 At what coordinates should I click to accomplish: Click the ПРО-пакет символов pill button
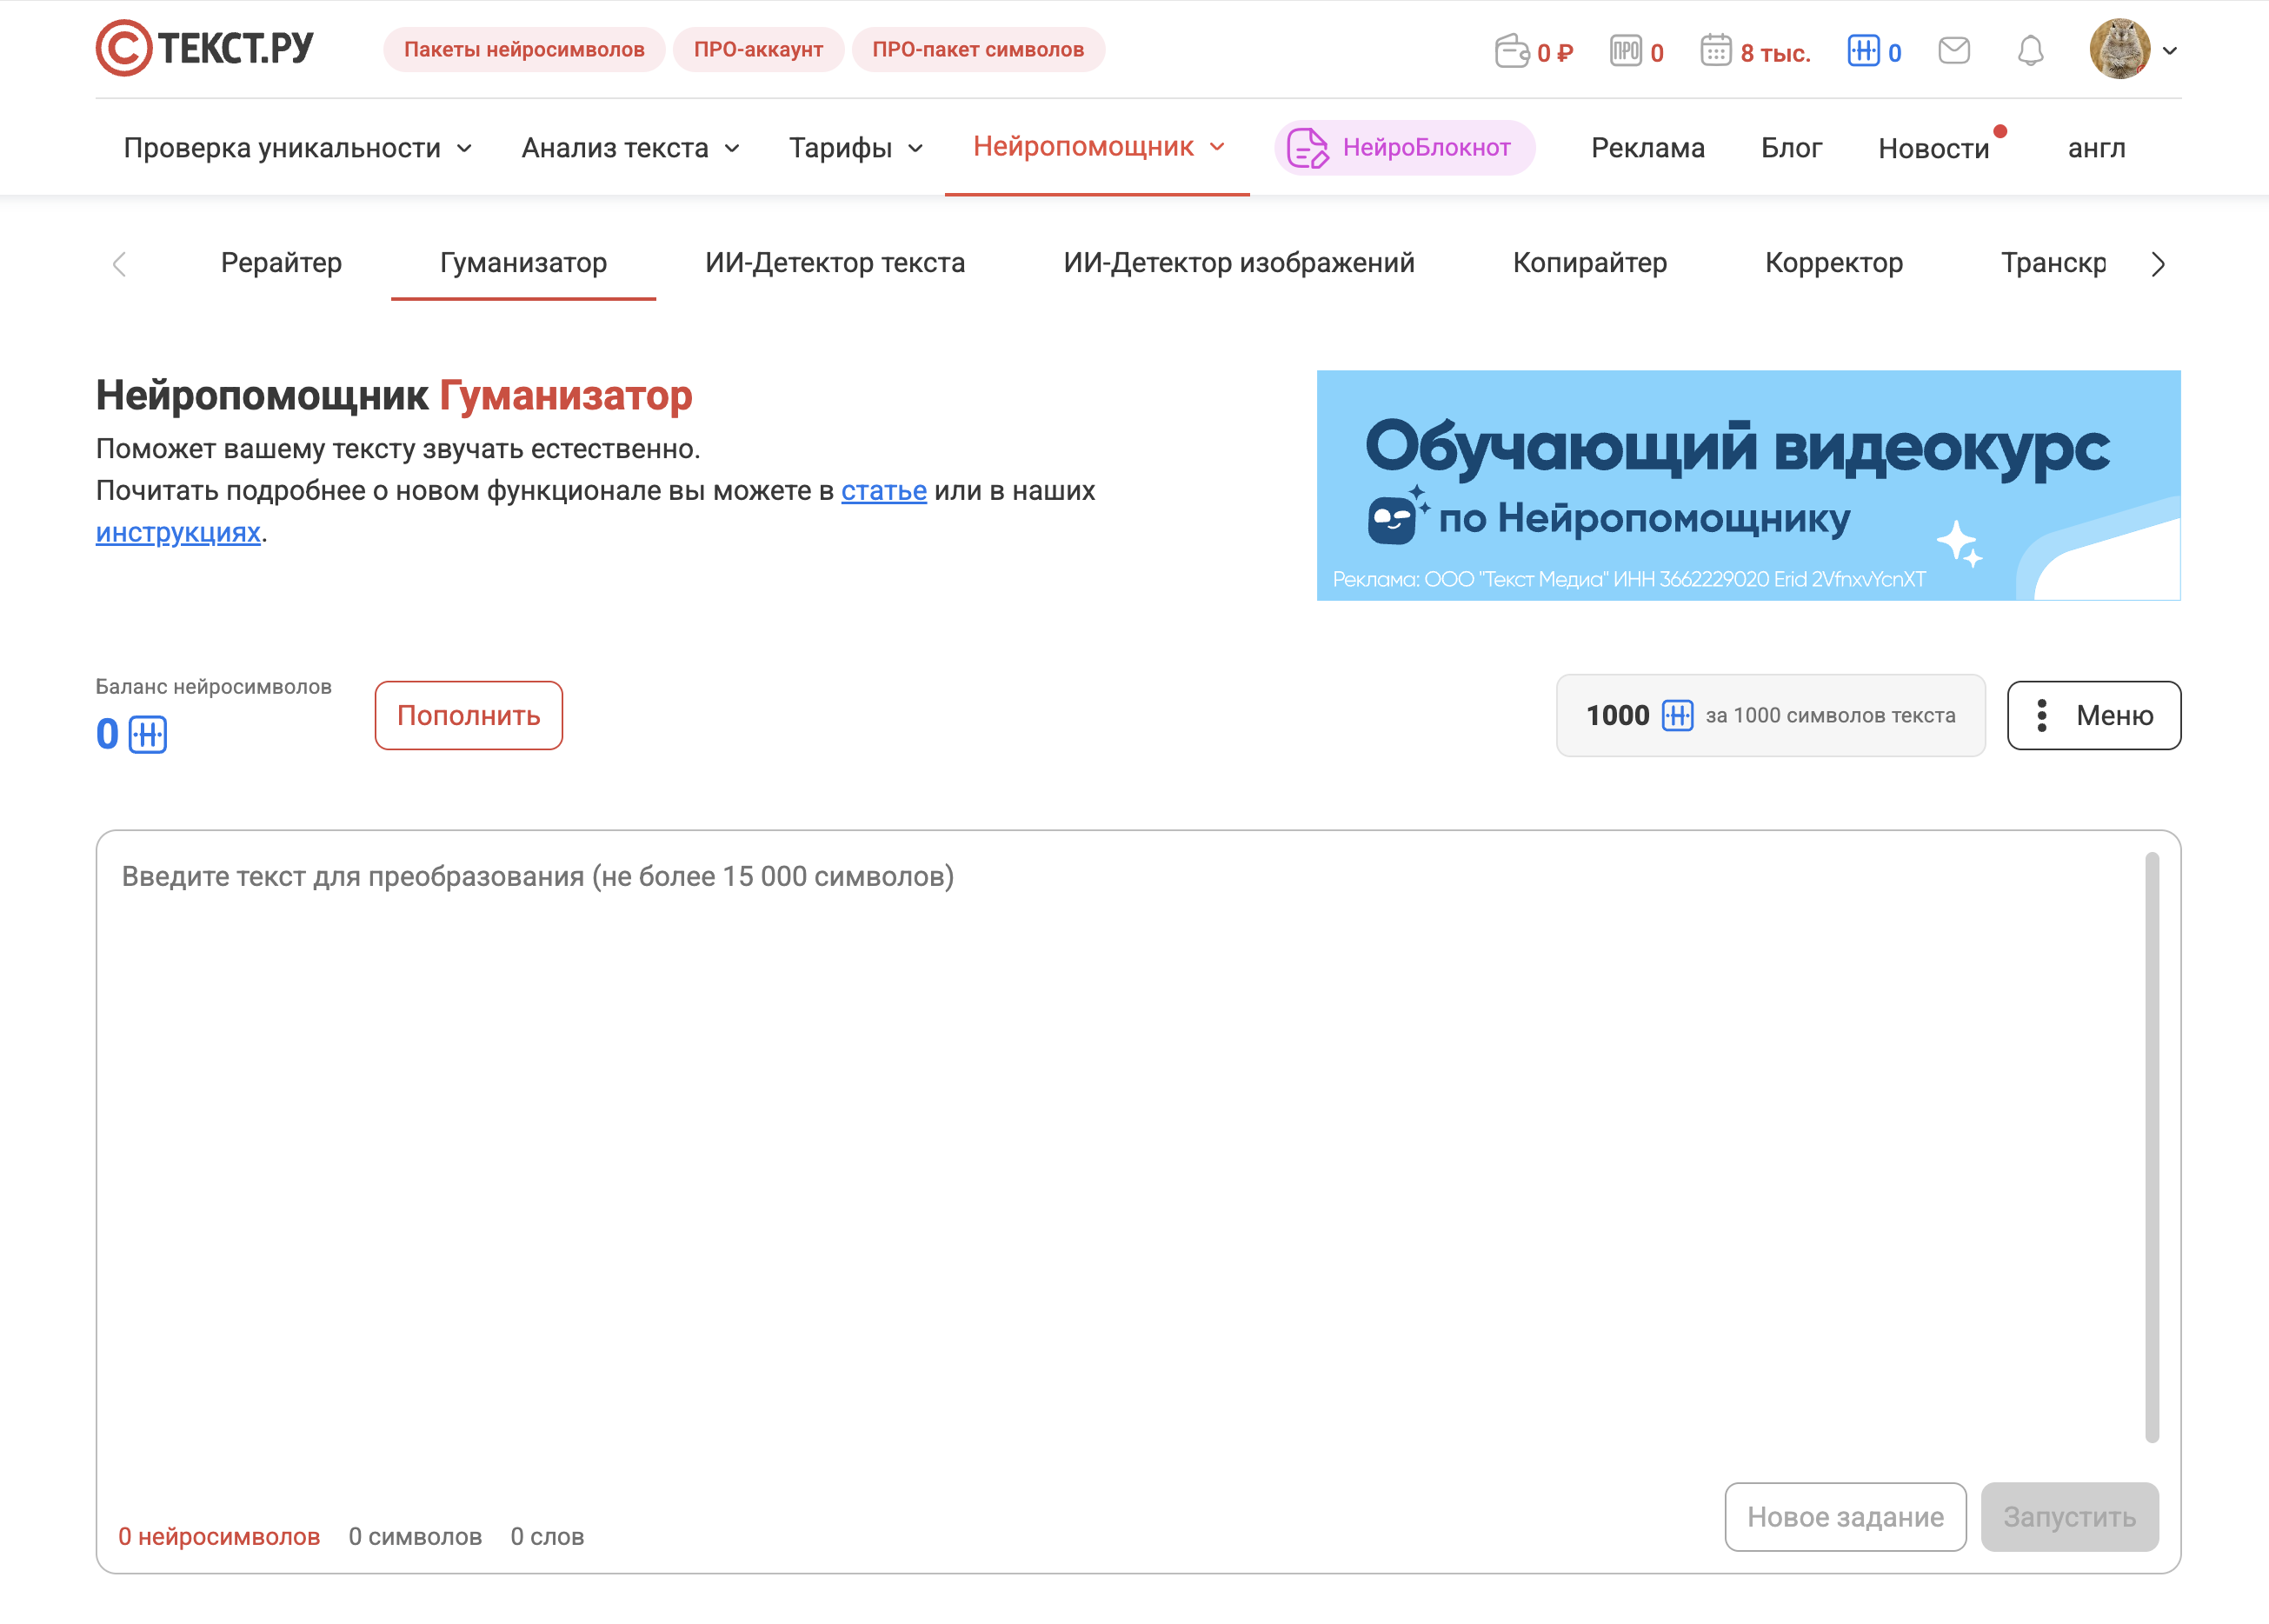[x=978, y=50]
